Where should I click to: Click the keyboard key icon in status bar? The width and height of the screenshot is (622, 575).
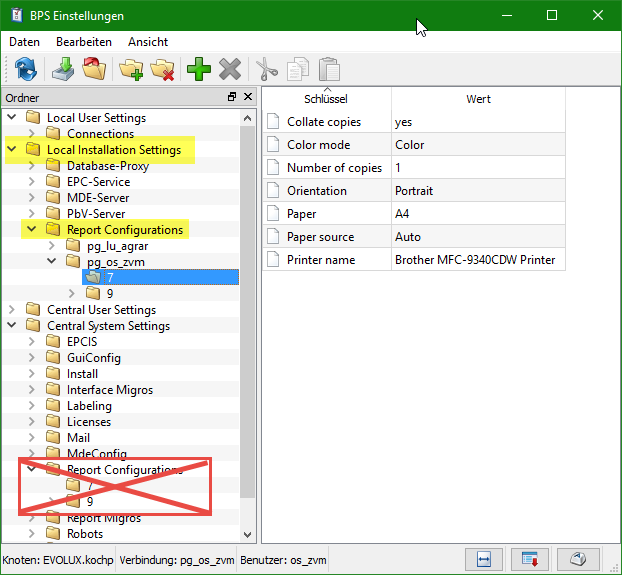coord(577,559)
